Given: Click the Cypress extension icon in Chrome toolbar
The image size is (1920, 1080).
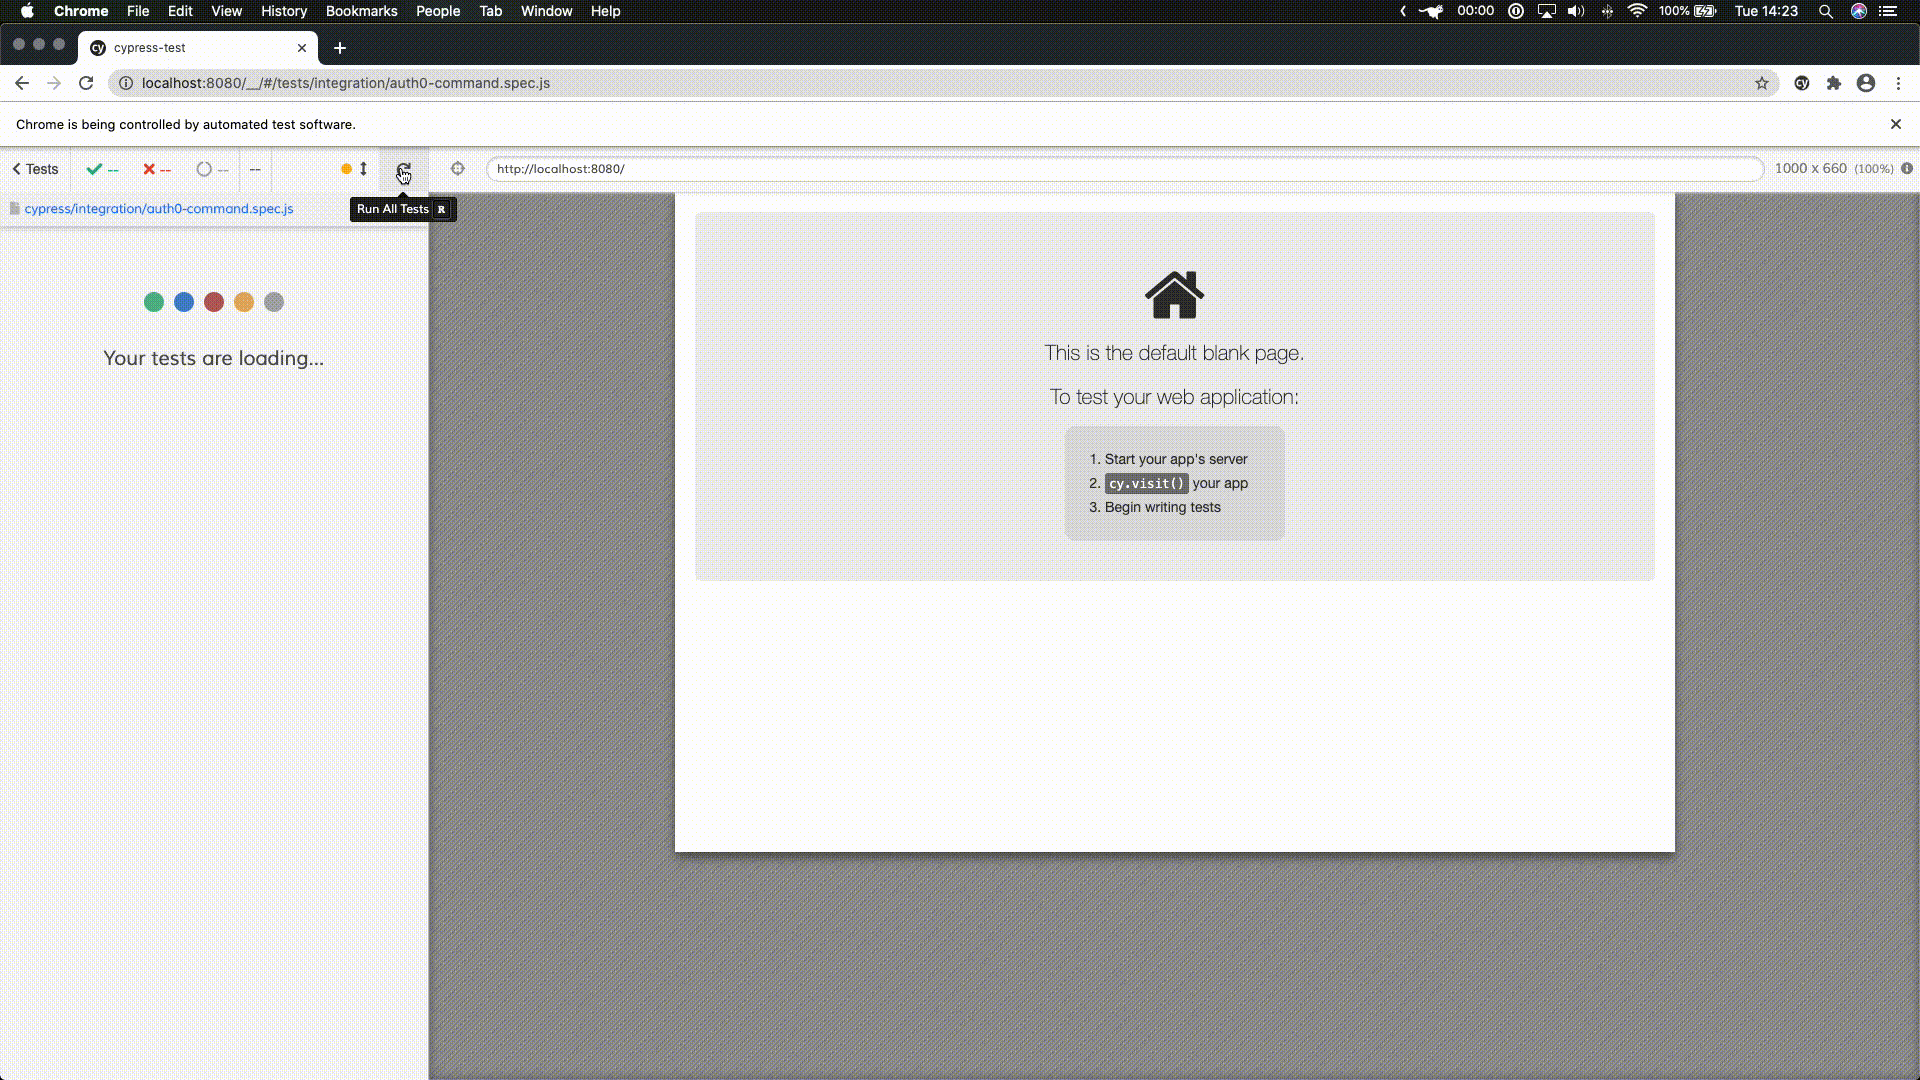Looking at the screenshot, I should pyautogui.click(x=1802, y=83).
